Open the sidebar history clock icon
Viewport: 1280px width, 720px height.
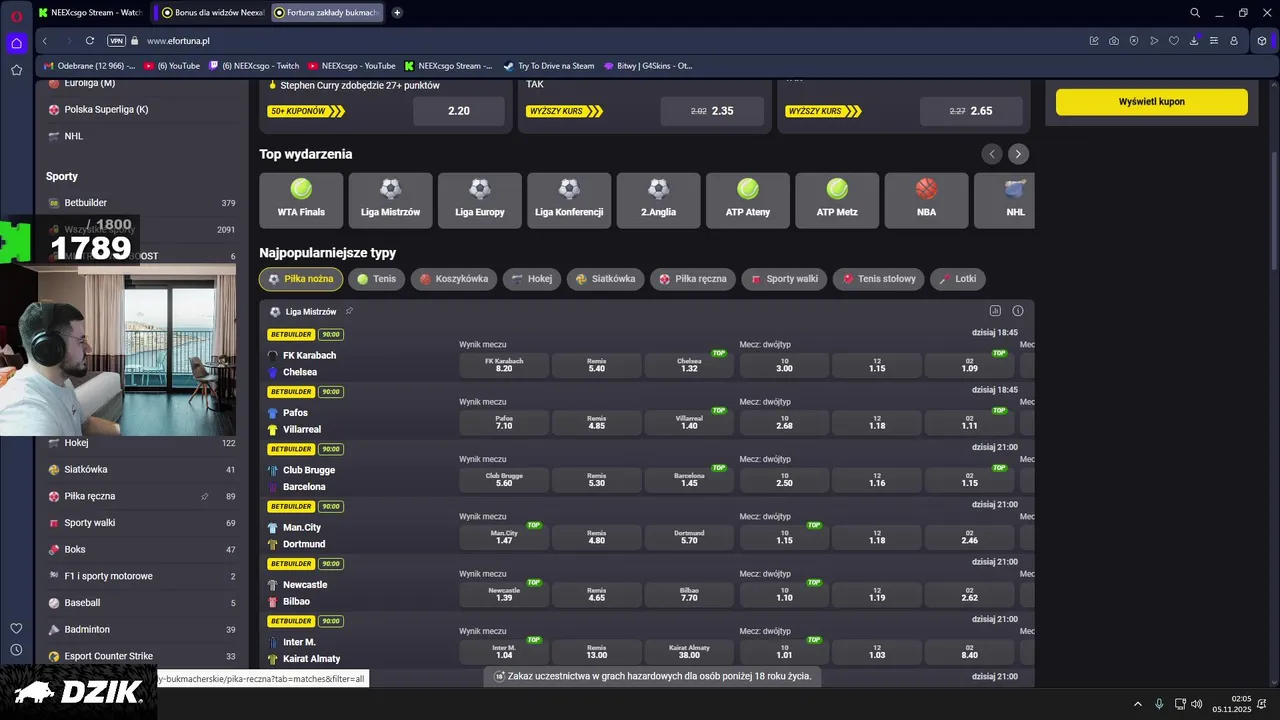click(x=16, y=650)
